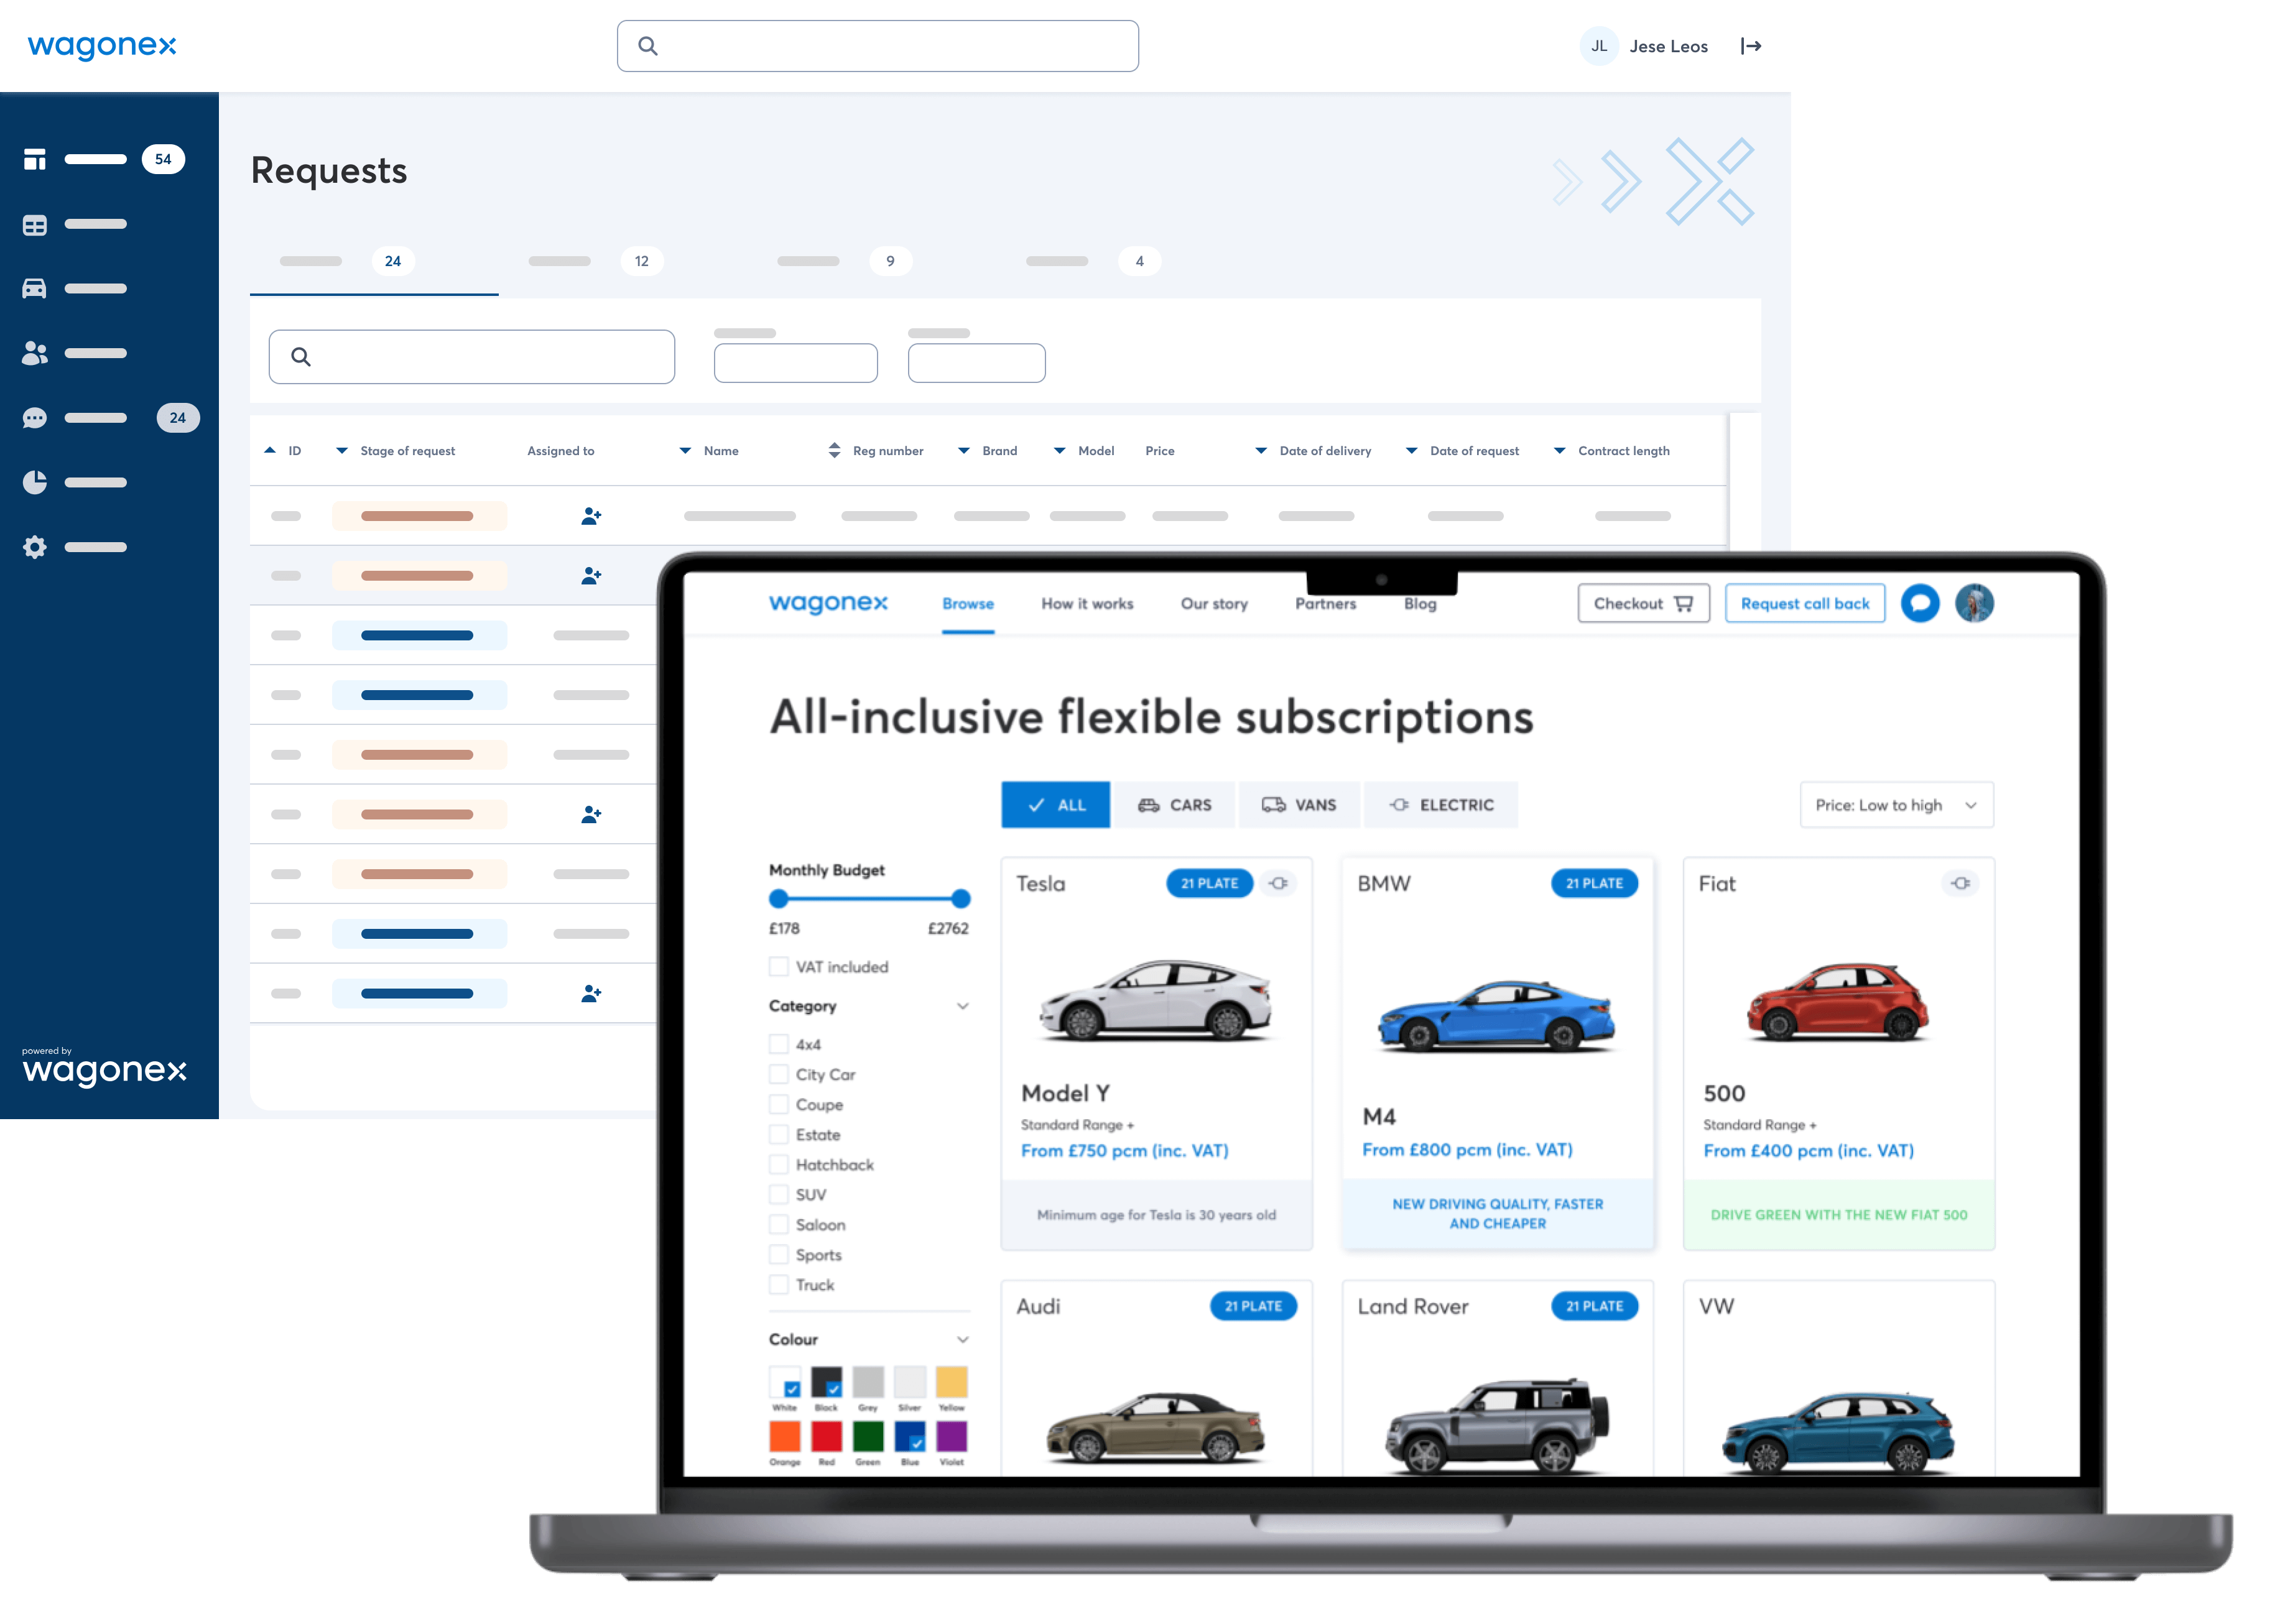Click the 21 PLATE badge on the Land Rover card
The height and width of the screenshot is (1624, 2280).
pos(1594,1306)
